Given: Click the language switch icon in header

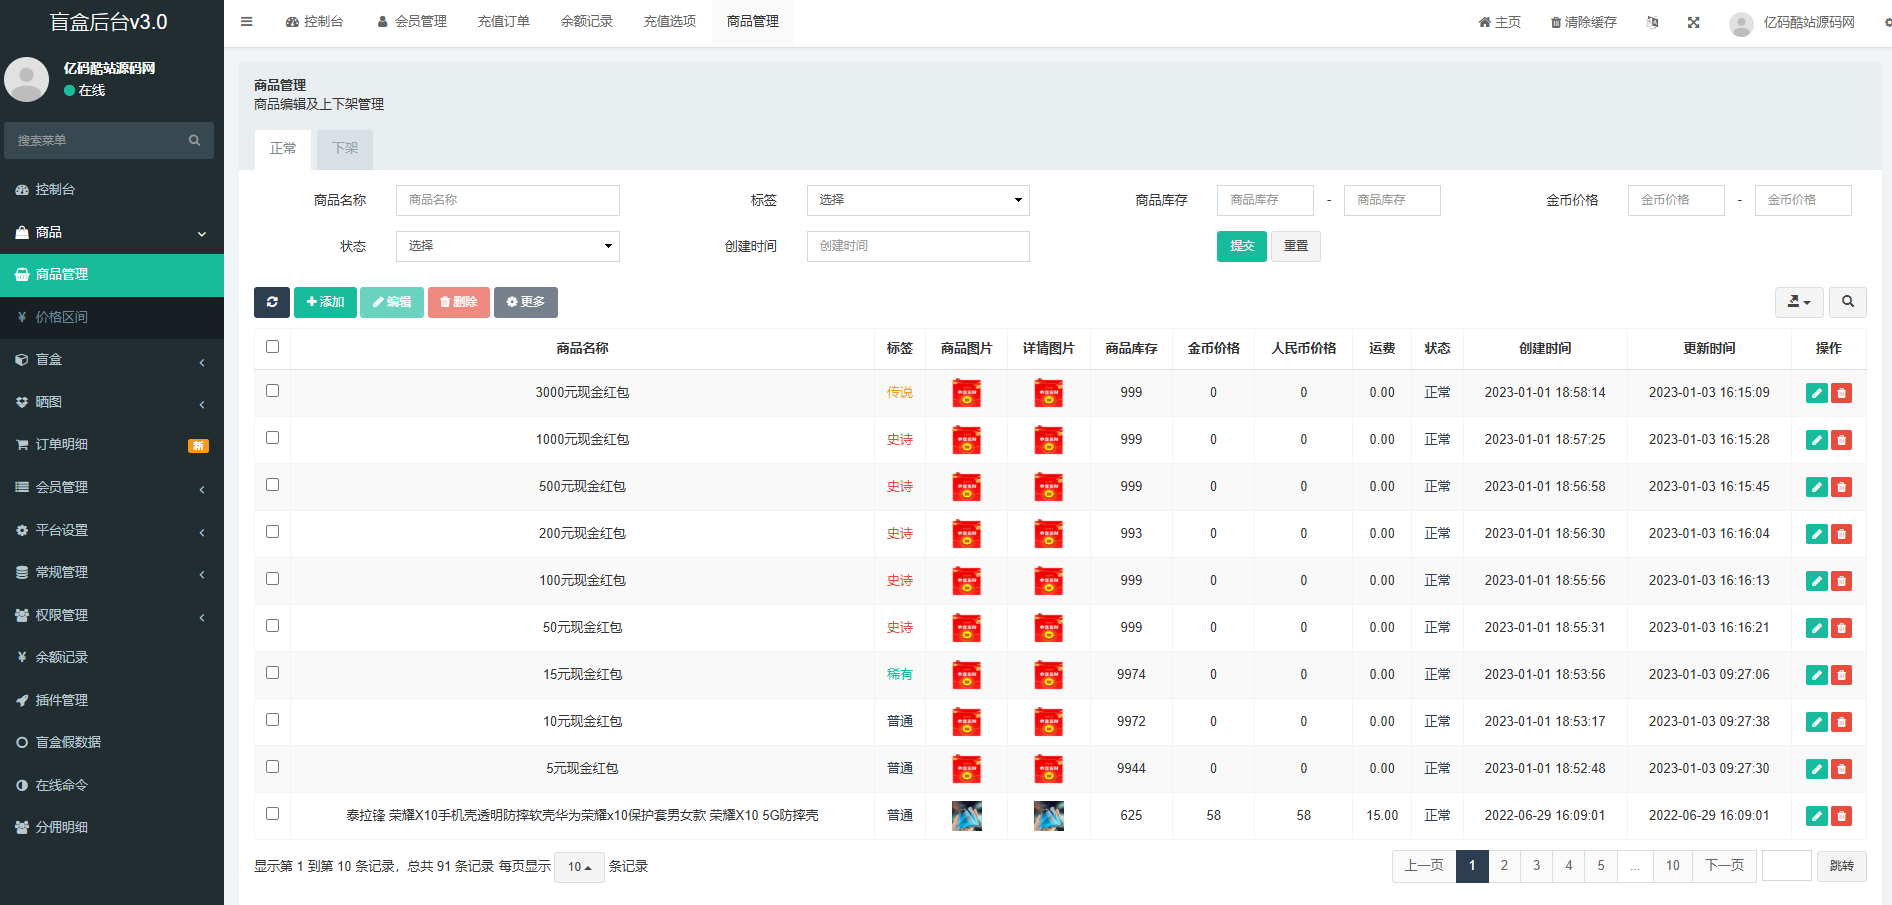Looking at the screenshot, I should [x=1652, y=22].
